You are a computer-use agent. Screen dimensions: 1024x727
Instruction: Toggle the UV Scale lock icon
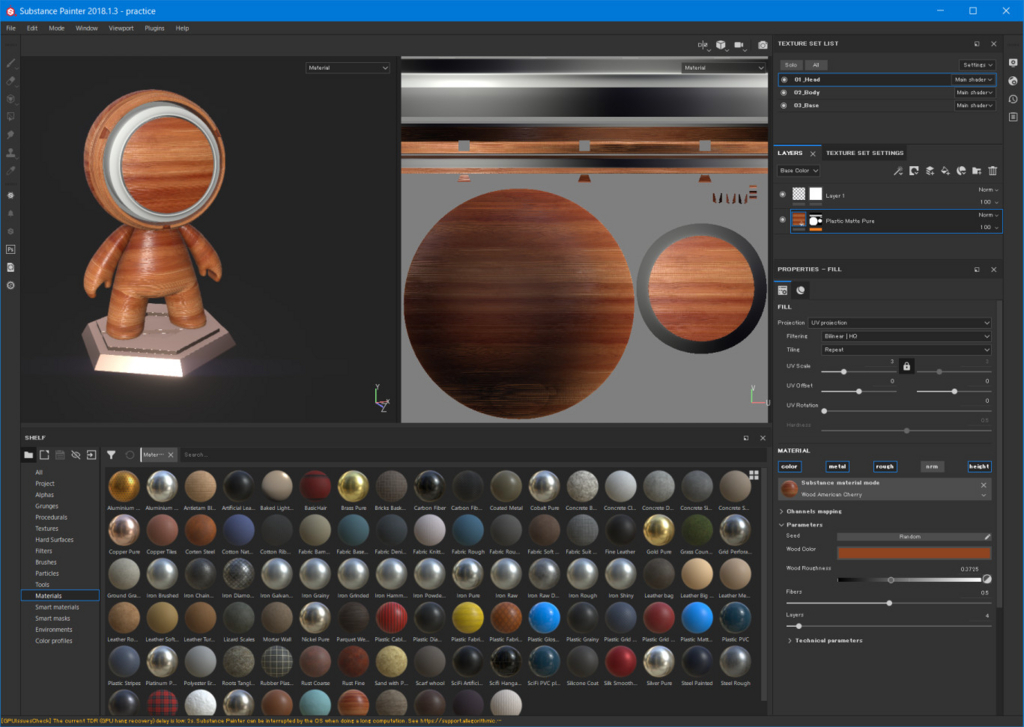[906, 366]
